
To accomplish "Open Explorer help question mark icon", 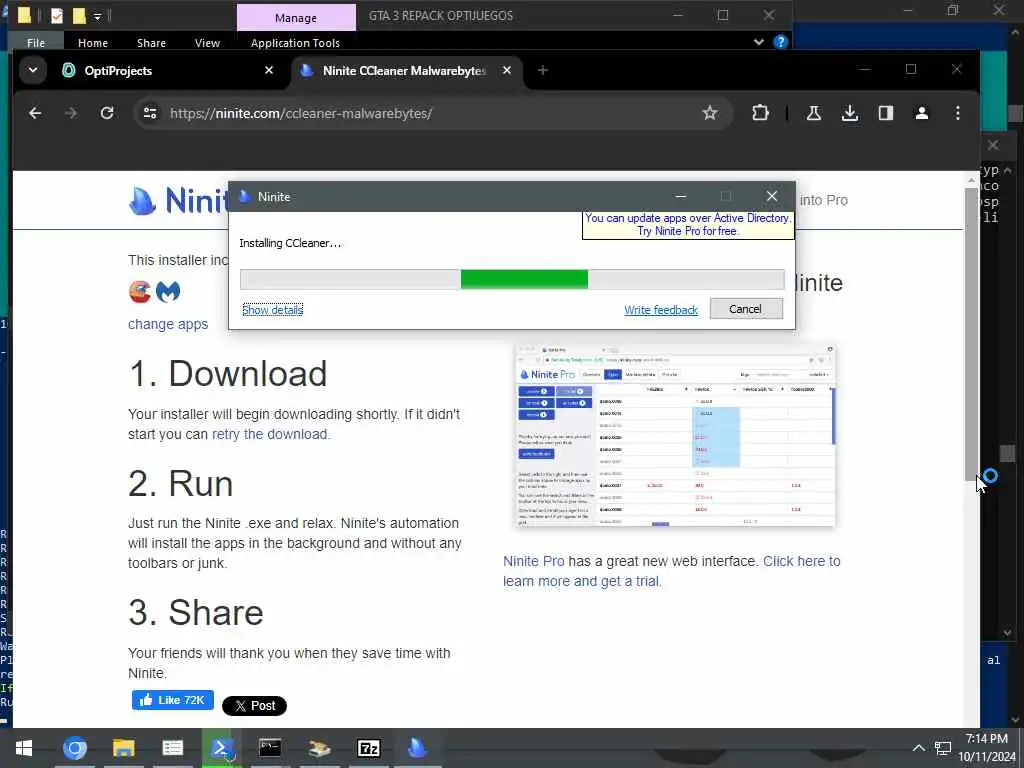I will 780,42.
